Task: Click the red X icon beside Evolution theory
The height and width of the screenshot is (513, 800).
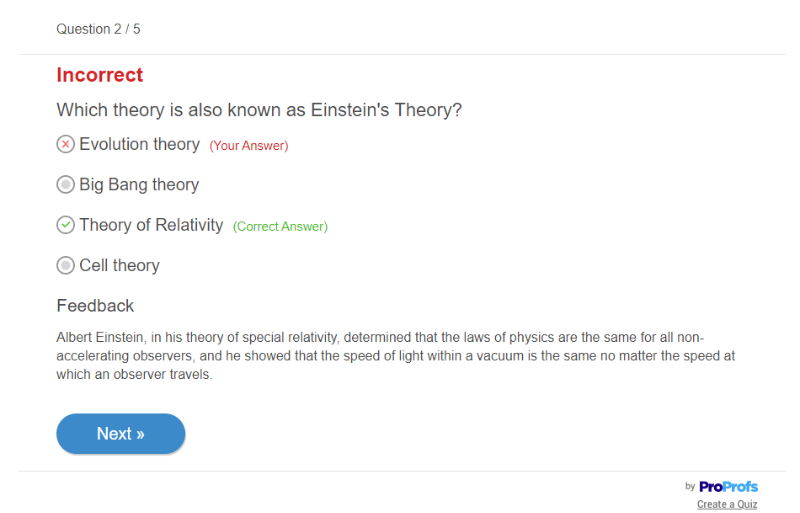Action: [65, 144]
